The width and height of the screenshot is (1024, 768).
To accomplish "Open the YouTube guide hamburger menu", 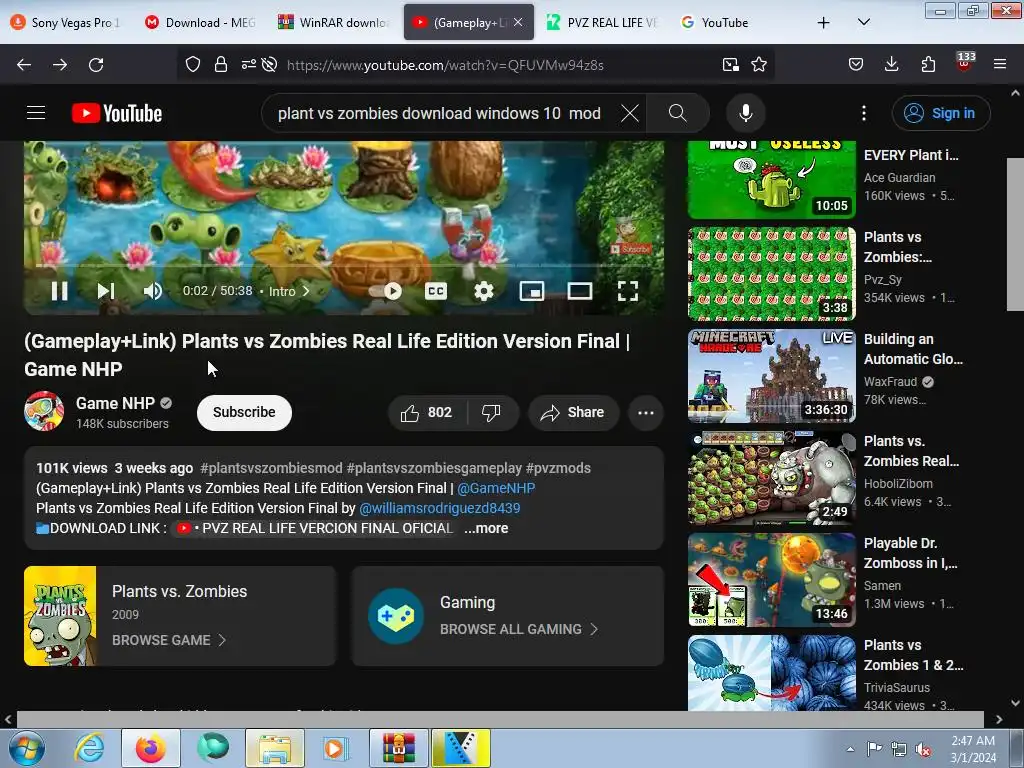I will click(x=36, y=113).
